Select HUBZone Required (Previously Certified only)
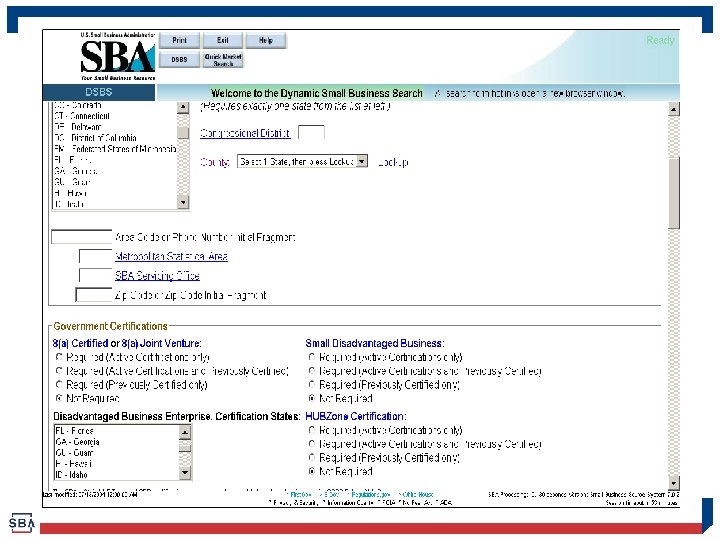 312,457
